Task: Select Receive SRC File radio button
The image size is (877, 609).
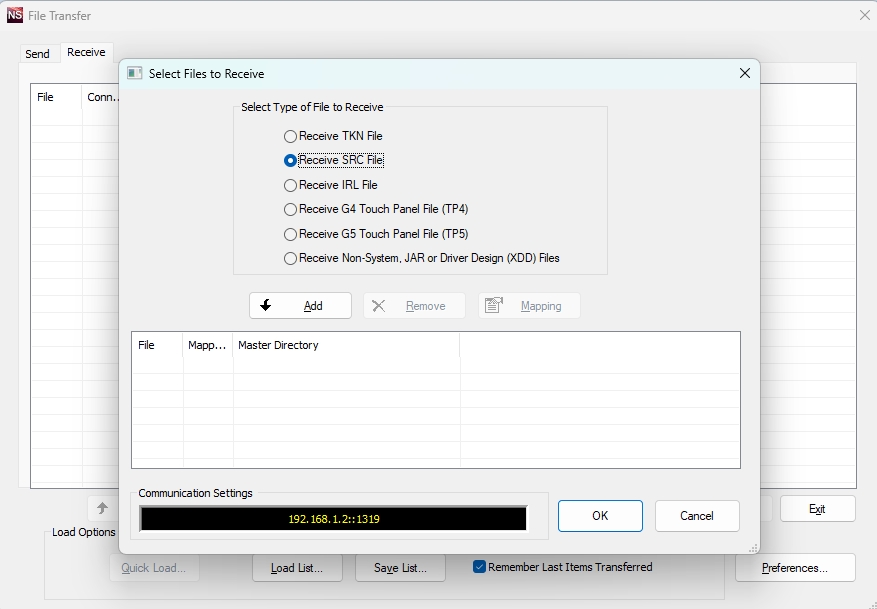Action: pyautogui.click(x=291, y=160)
